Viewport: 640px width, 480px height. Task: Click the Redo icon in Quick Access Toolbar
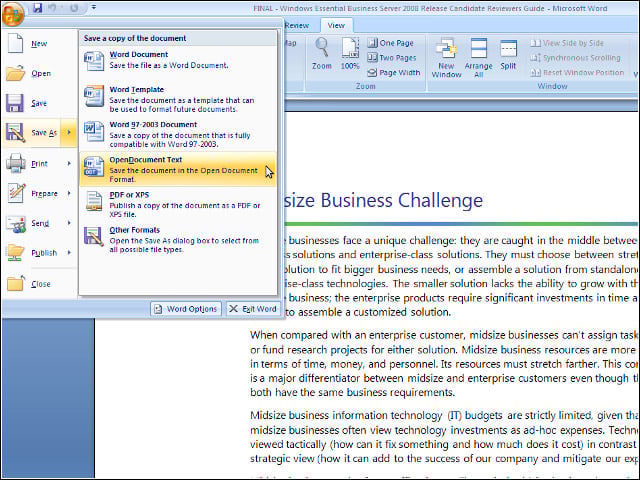click(x=73, y=8)
